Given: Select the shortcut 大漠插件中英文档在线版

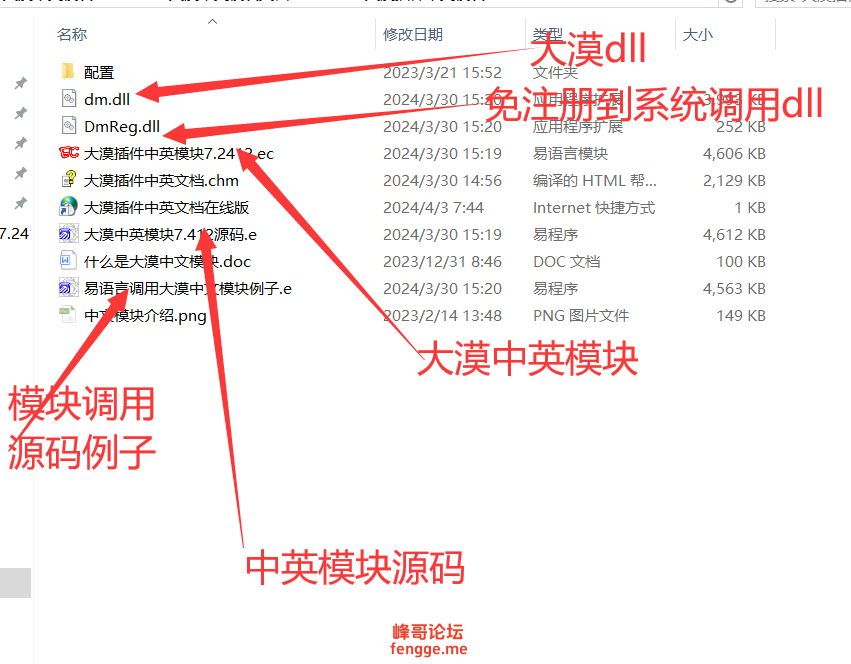Looking at the screenshot, I should (167, 207).
